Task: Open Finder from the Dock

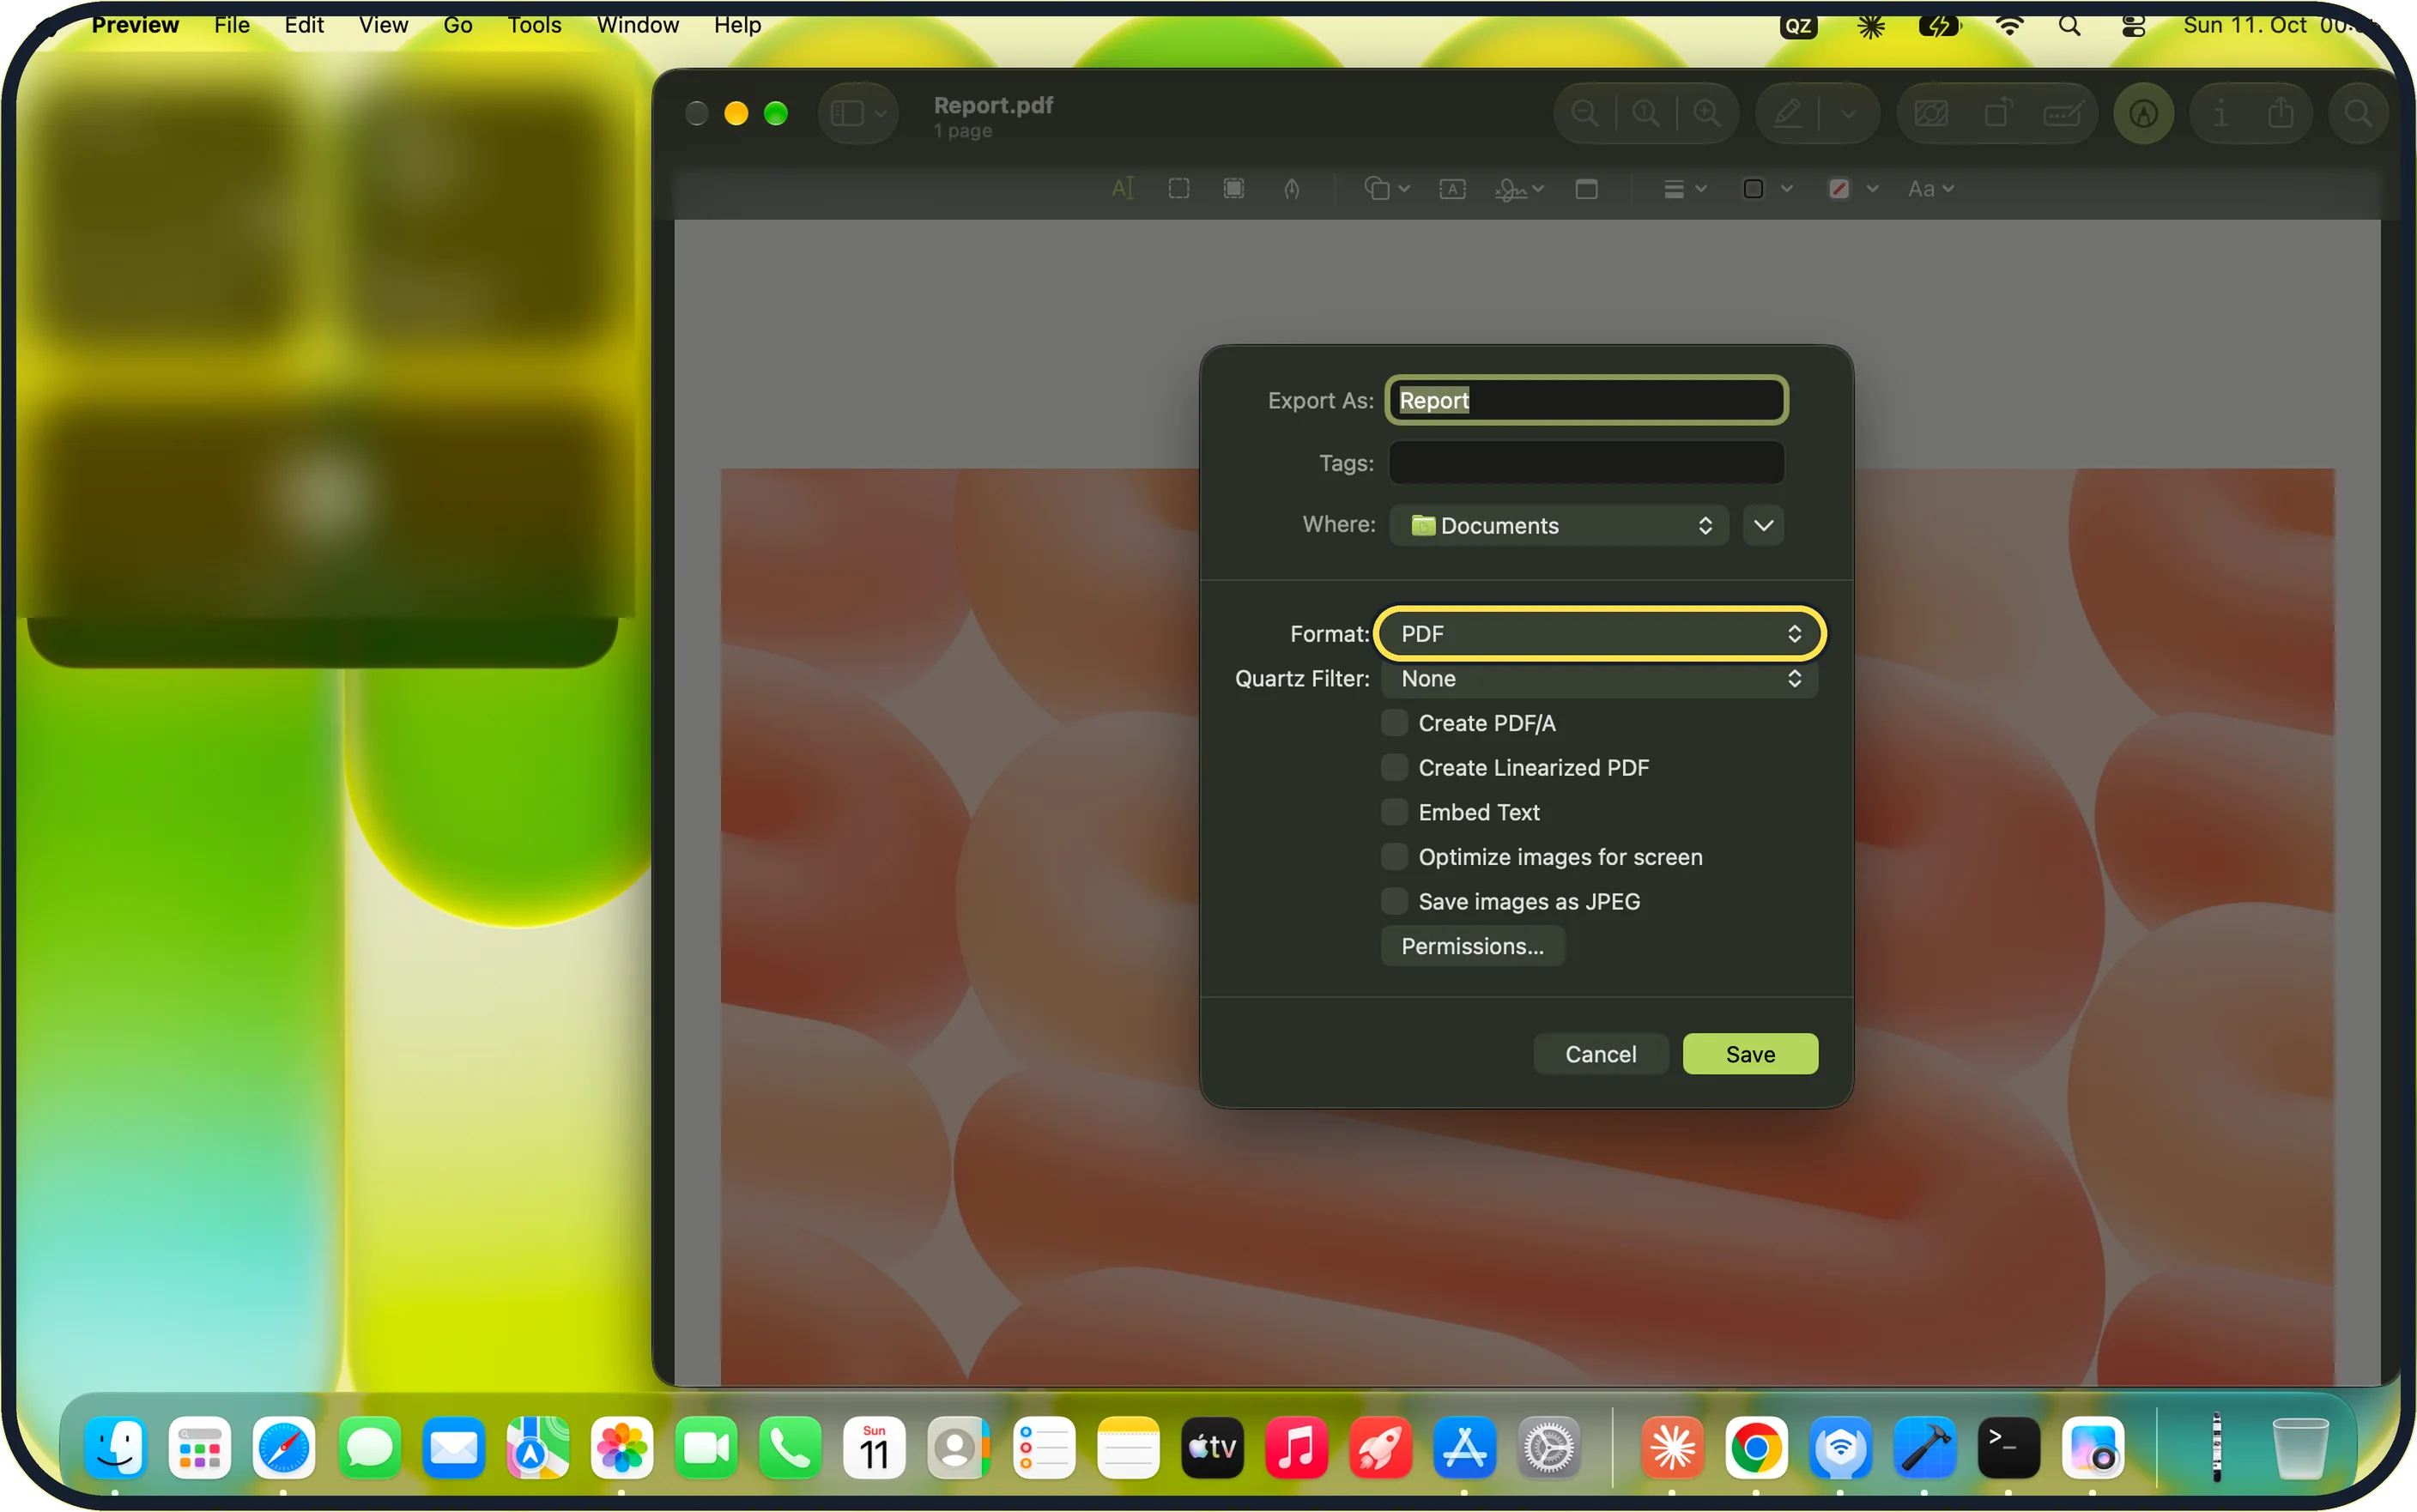Action: [x=114, y=1447]
